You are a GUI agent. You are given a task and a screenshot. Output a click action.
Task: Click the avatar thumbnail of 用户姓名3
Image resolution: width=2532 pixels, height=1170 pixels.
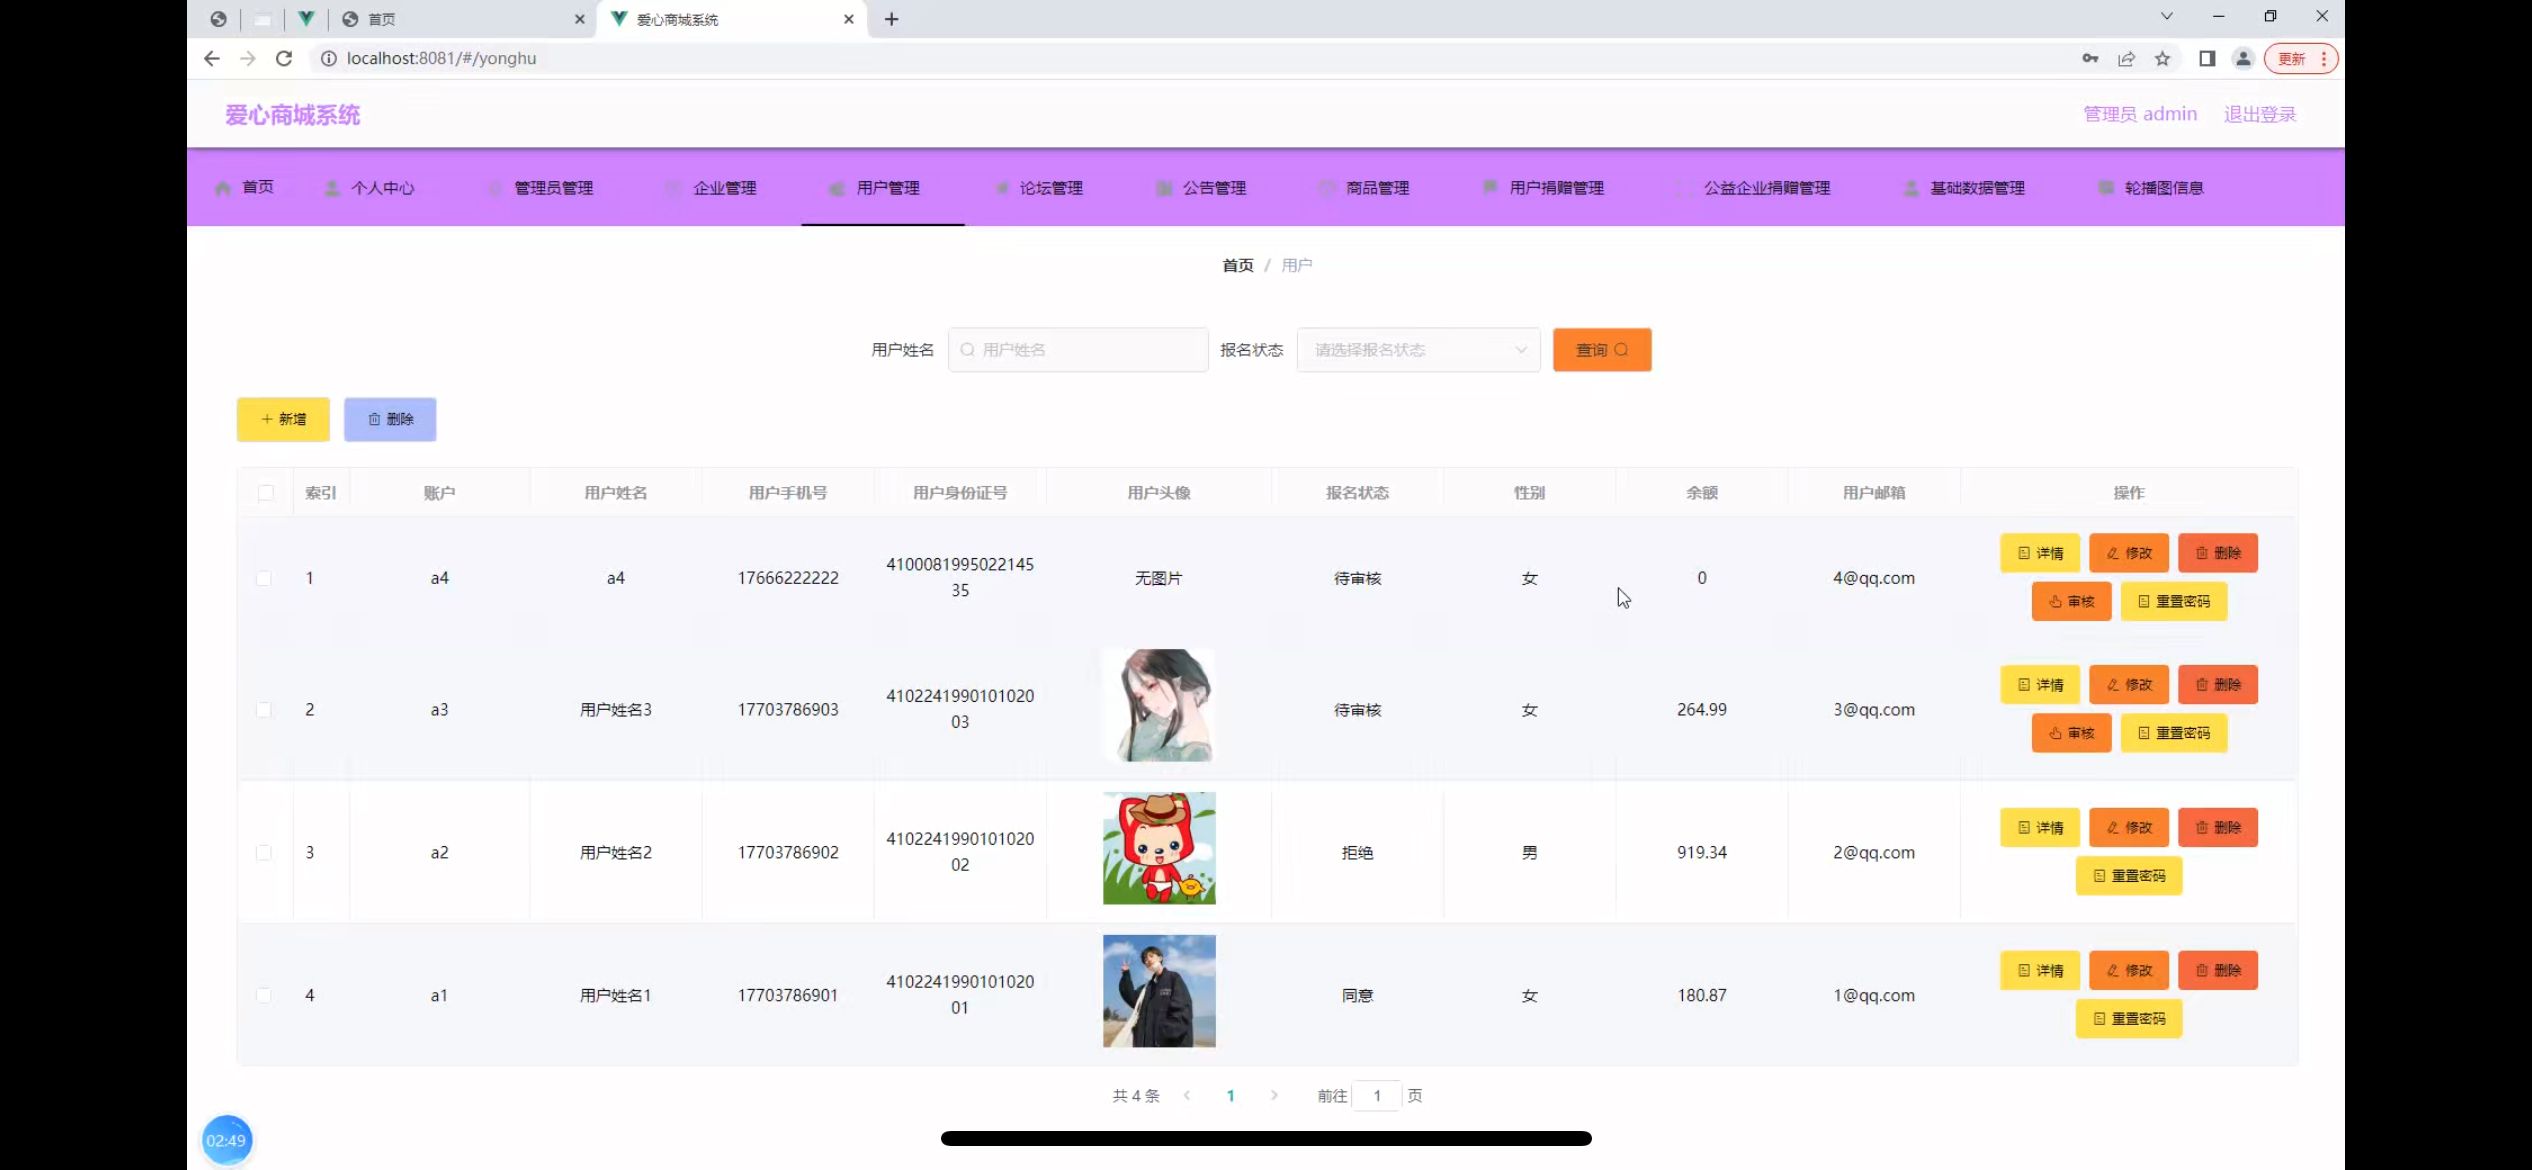[1159, 706]
